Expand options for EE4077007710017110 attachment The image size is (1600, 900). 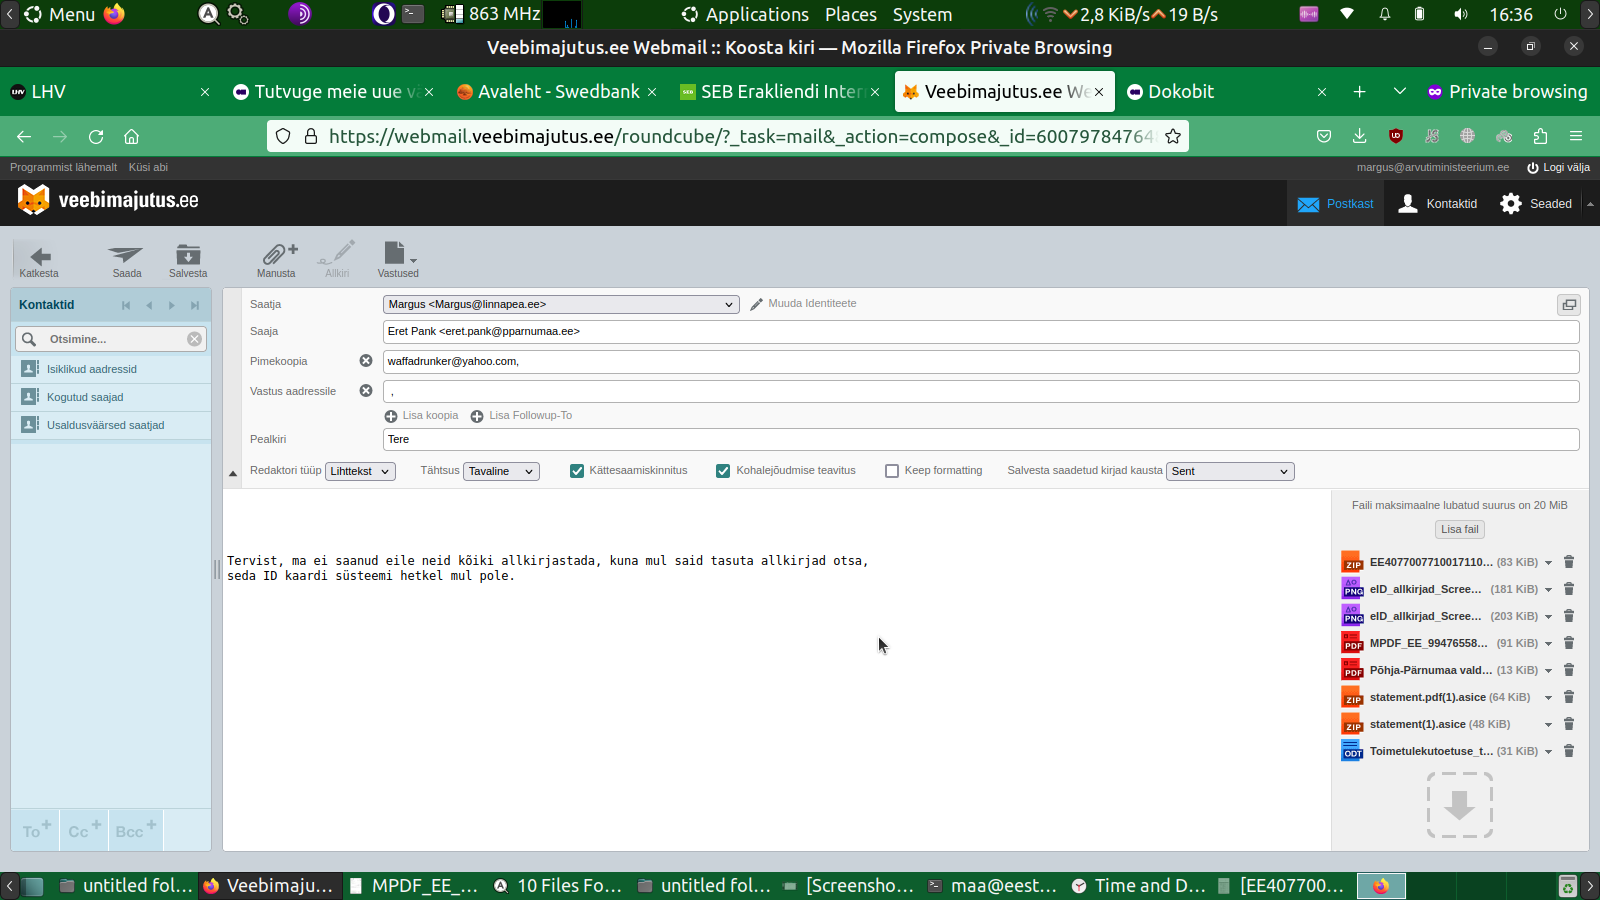[1549, 563]
